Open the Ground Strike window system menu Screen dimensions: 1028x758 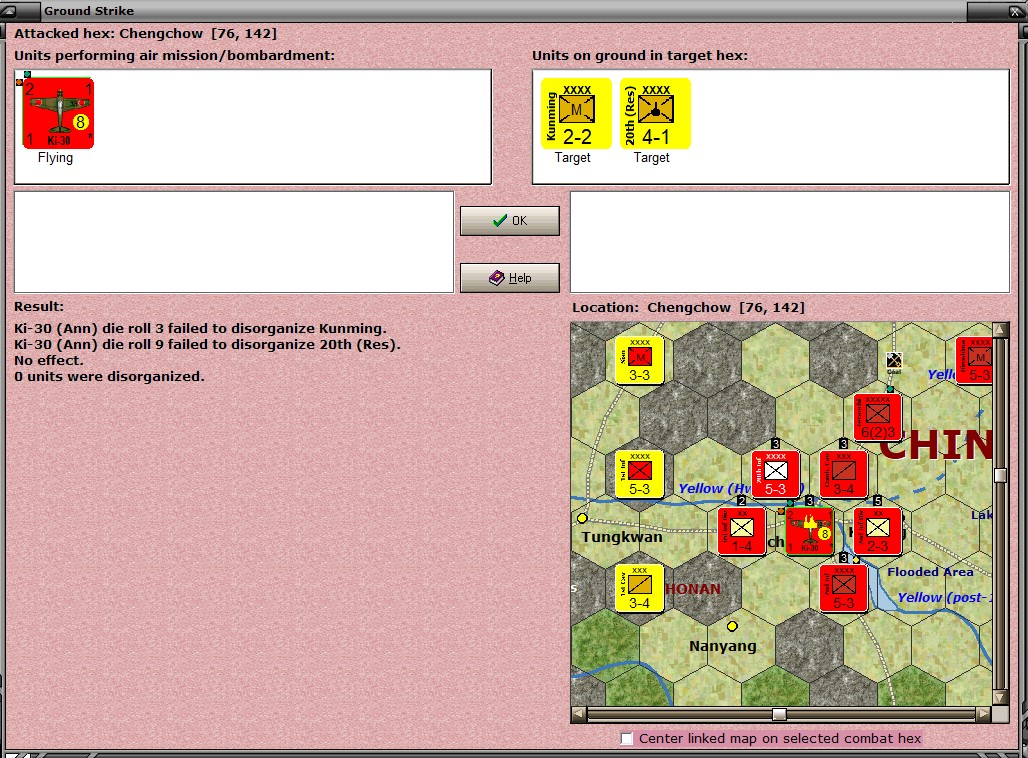coord(10,10)
